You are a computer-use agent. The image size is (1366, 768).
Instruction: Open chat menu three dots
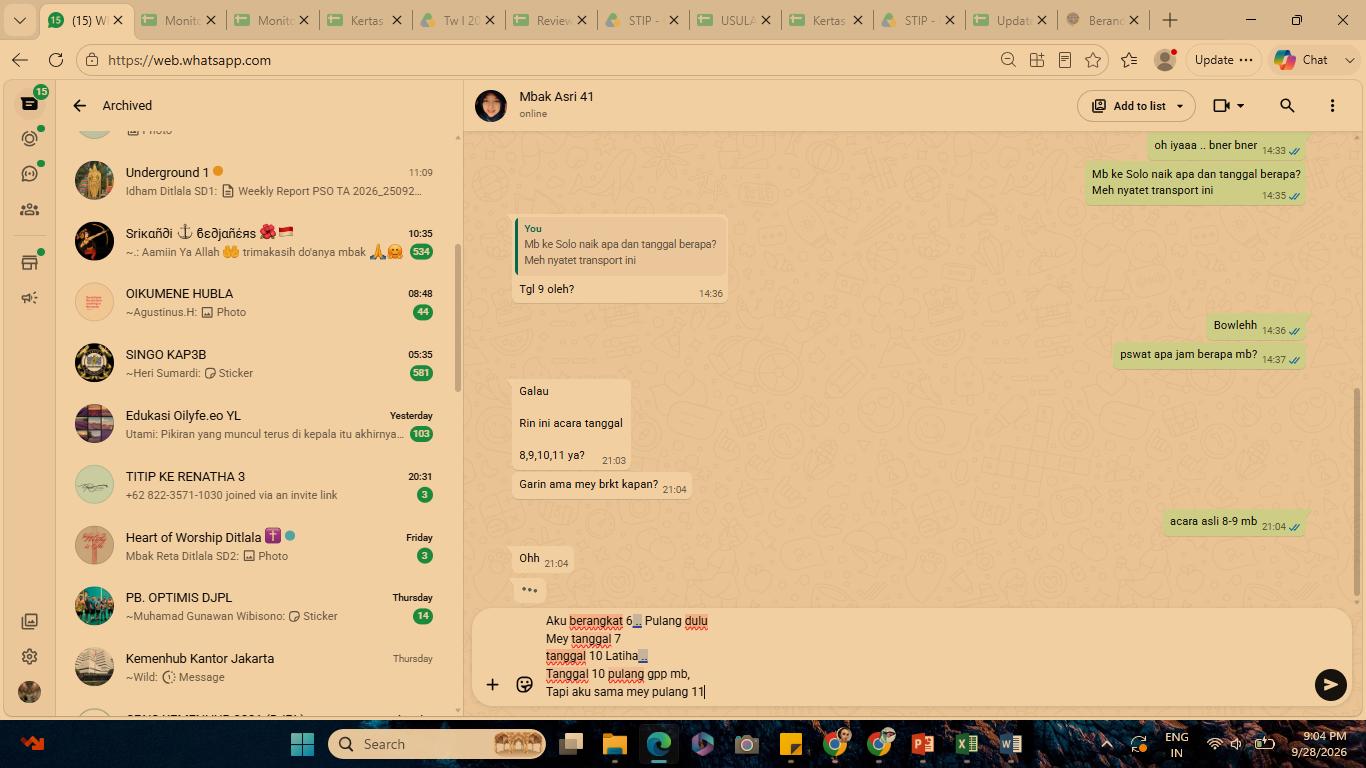[1332, 105]
